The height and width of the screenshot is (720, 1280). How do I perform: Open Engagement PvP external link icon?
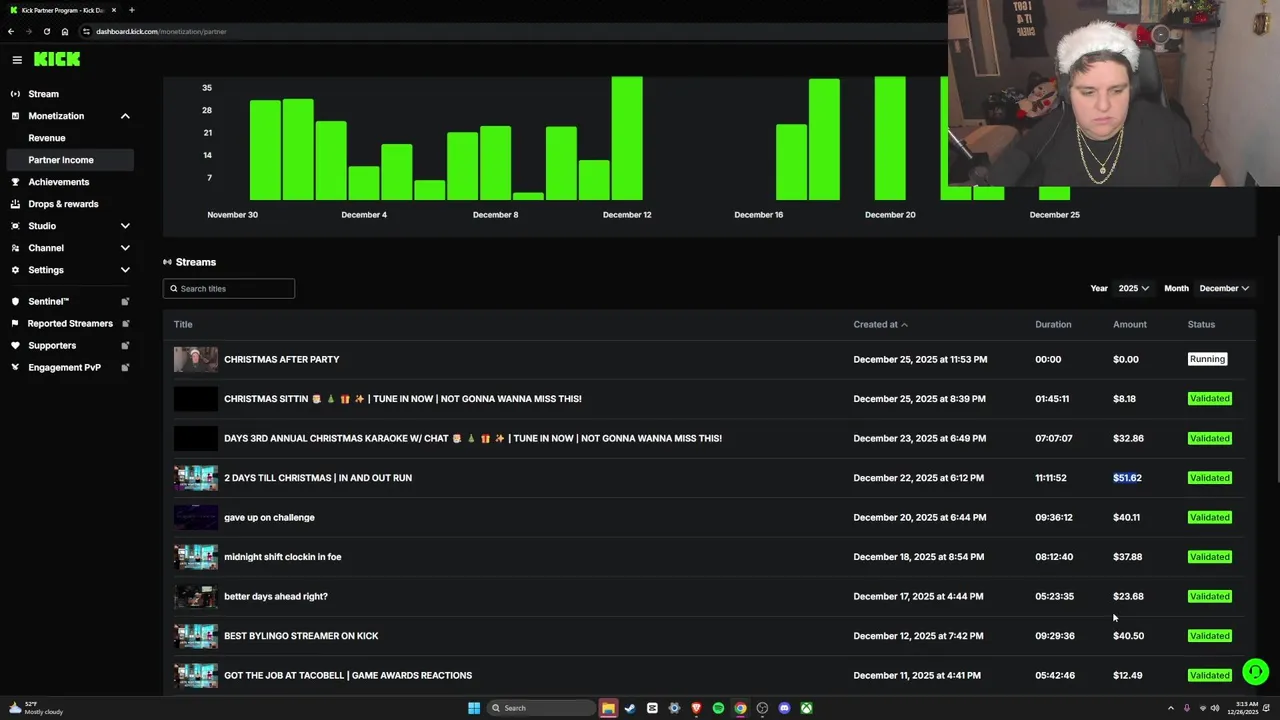click(x=125, y=367)
